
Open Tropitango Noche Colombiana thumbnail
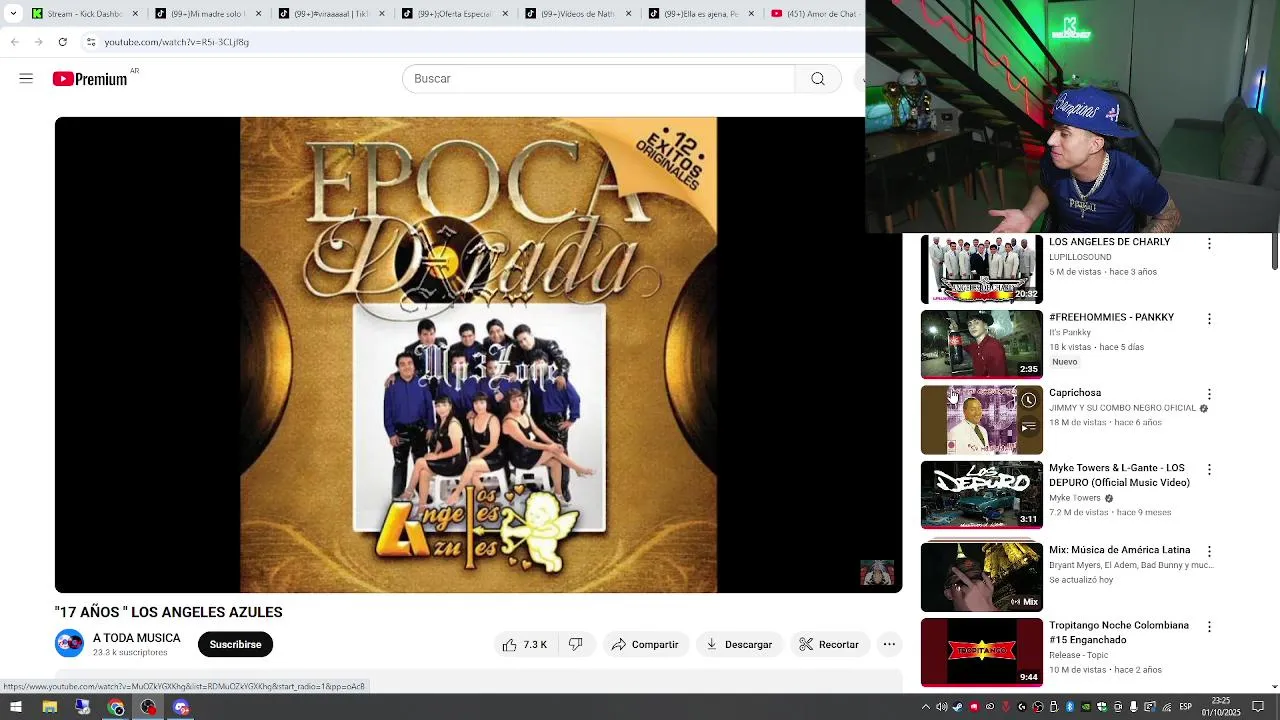coord(981,652)
